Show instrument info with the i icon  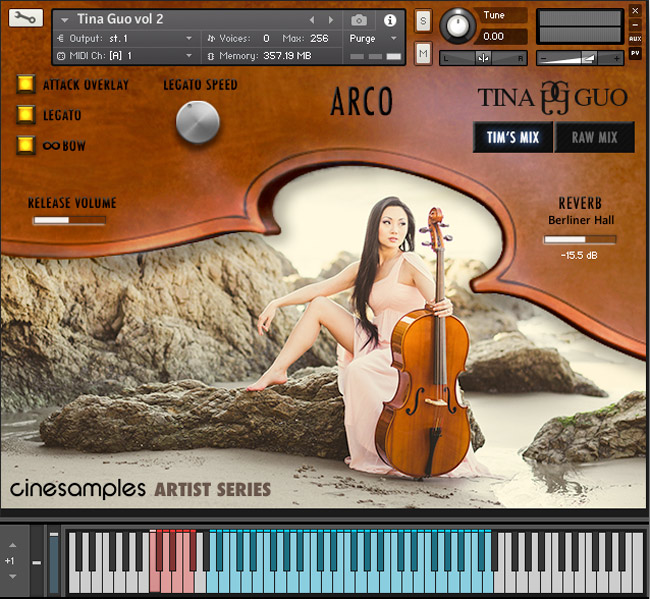[390, 20]
